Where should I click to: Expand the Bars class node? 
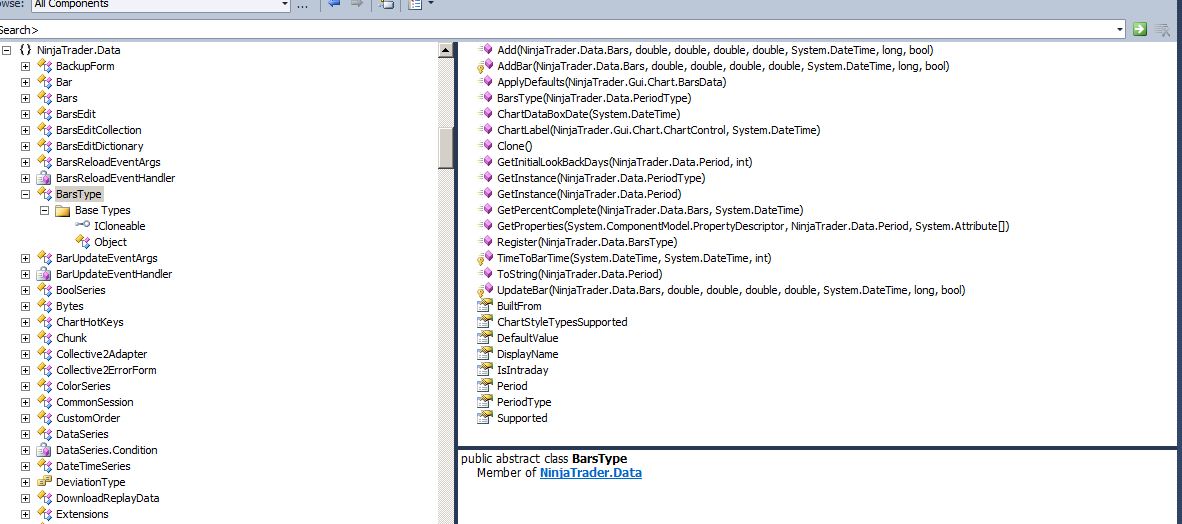(x=25, y=98)
